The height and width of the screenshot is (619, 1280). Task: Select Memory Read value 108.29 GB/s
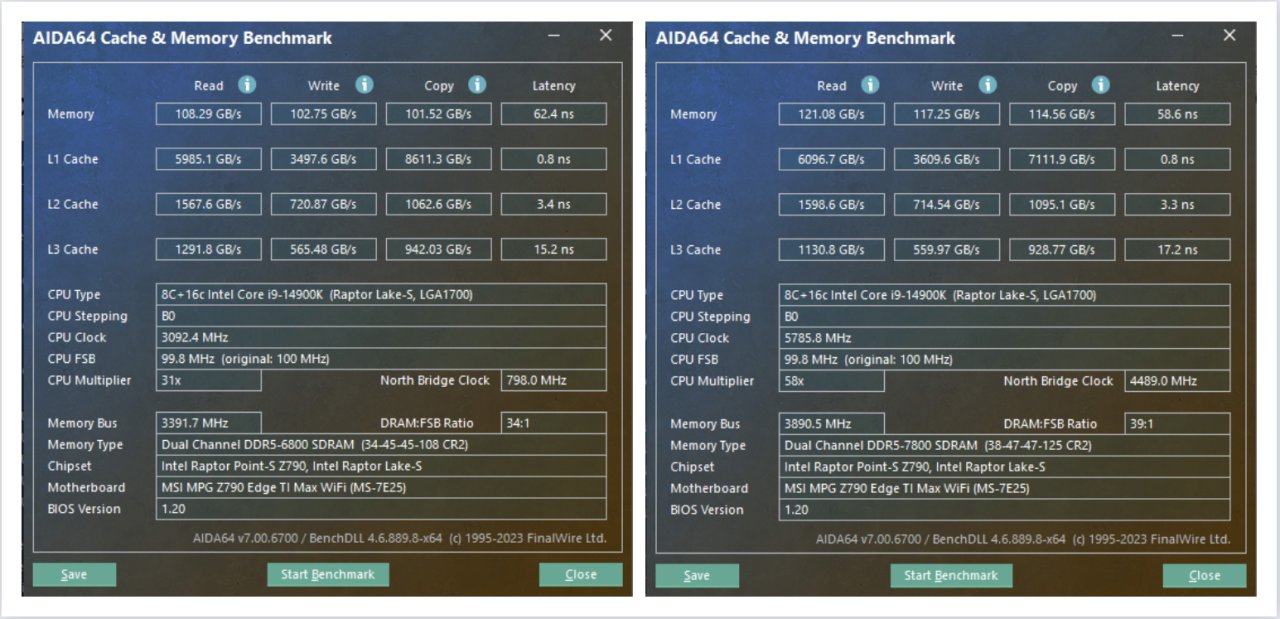(x=208, y=114)
